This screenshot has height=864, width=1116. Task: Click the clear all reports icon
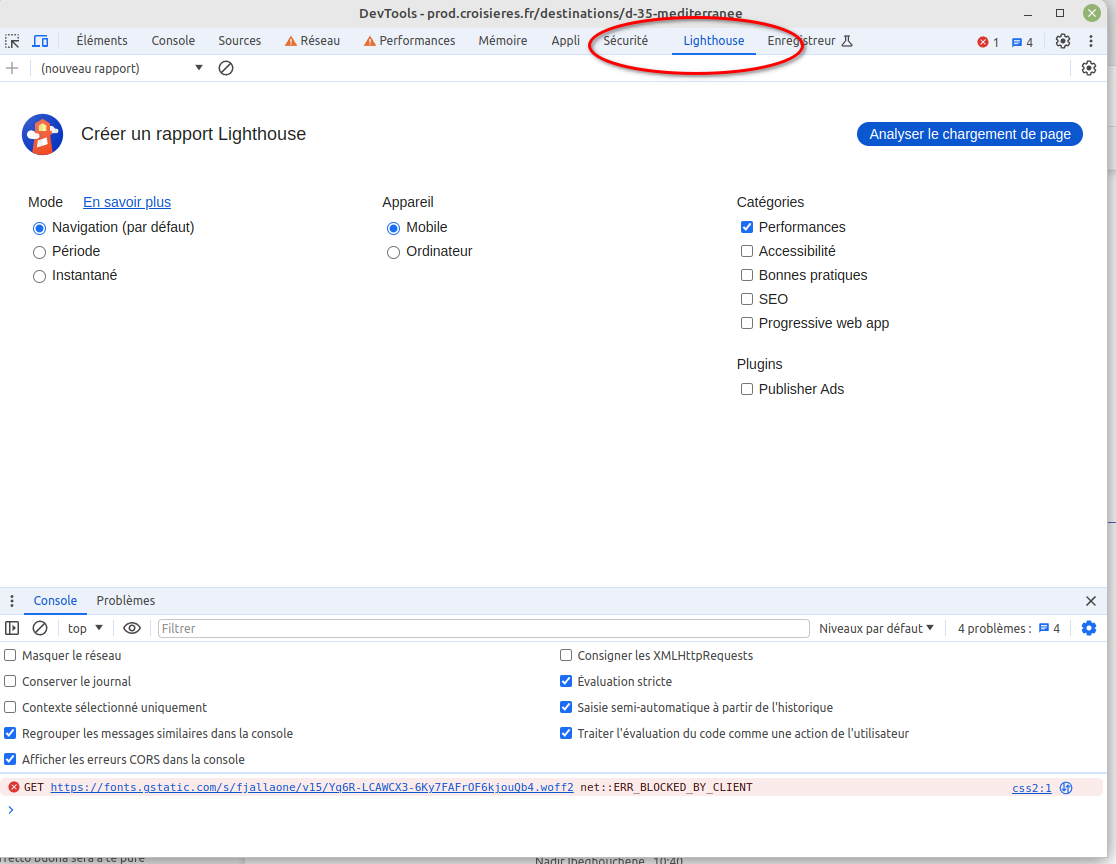coord(226,68)
